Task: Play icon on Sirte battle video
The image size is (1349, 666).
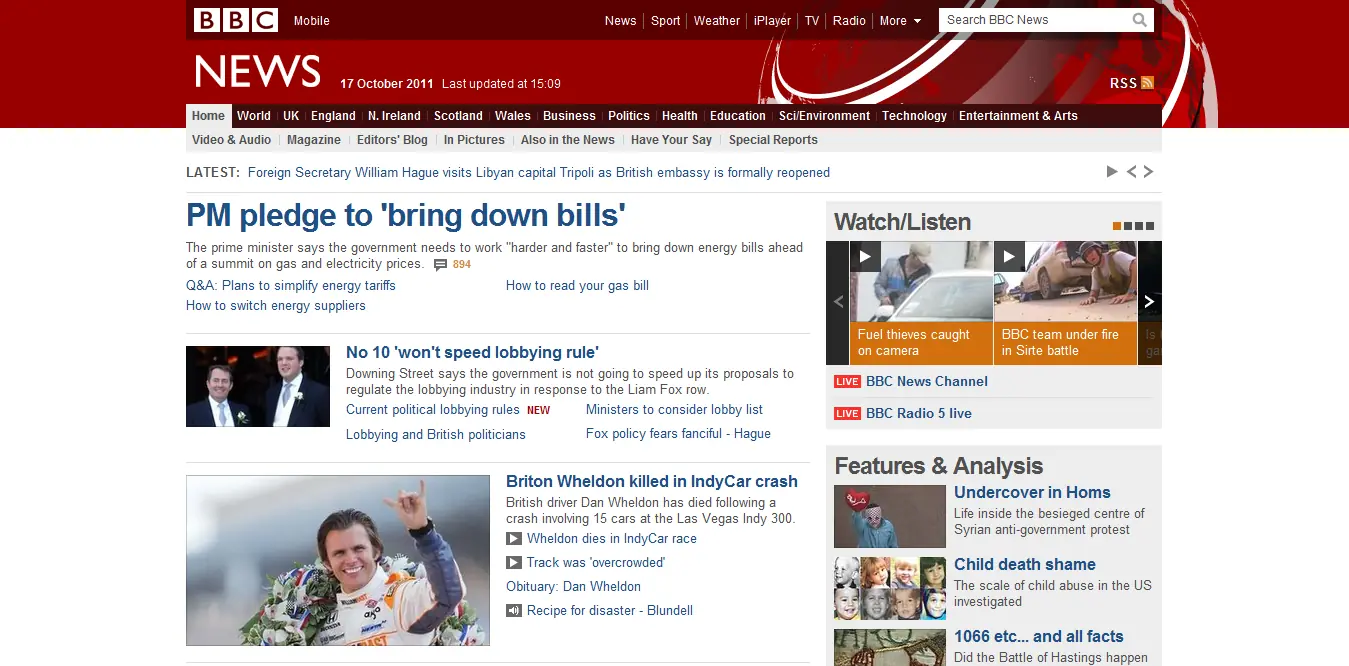Action: point(1009,256)
